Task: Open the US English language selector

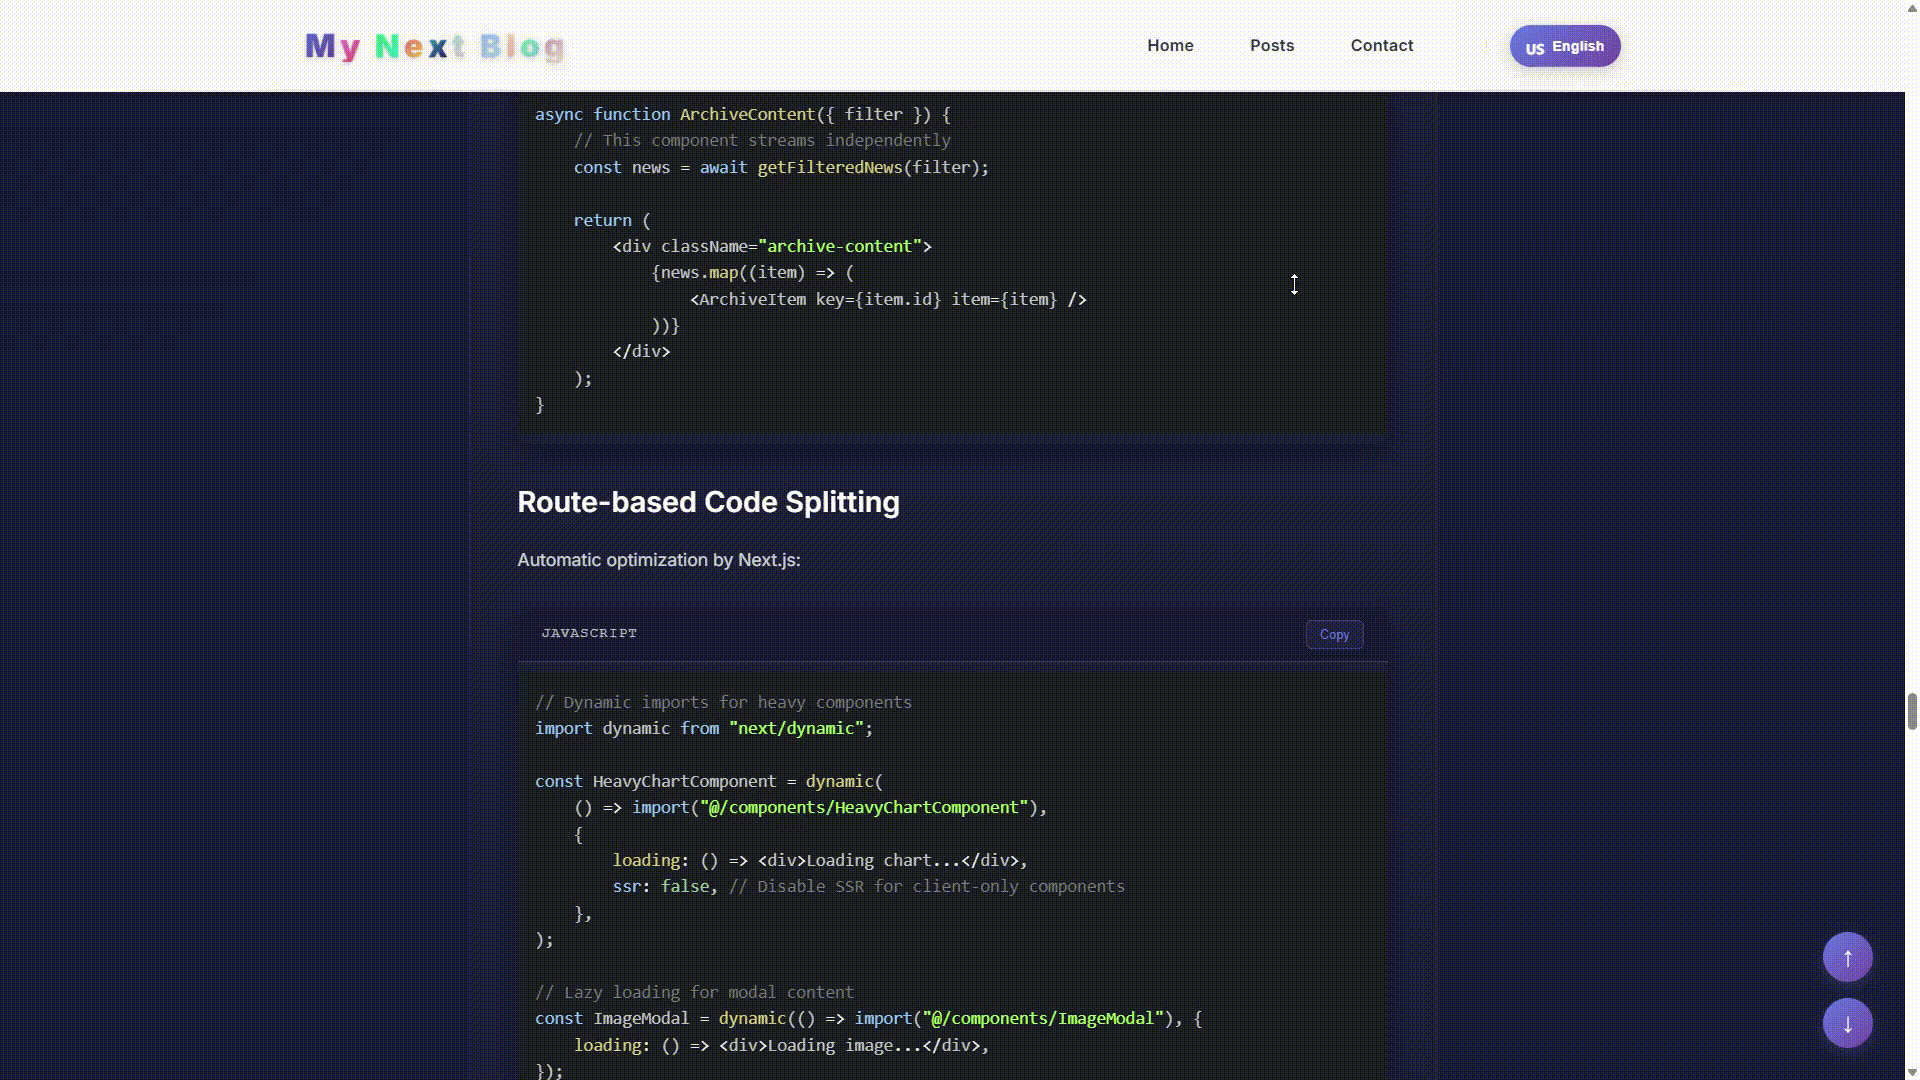Action: (1564, 45)
